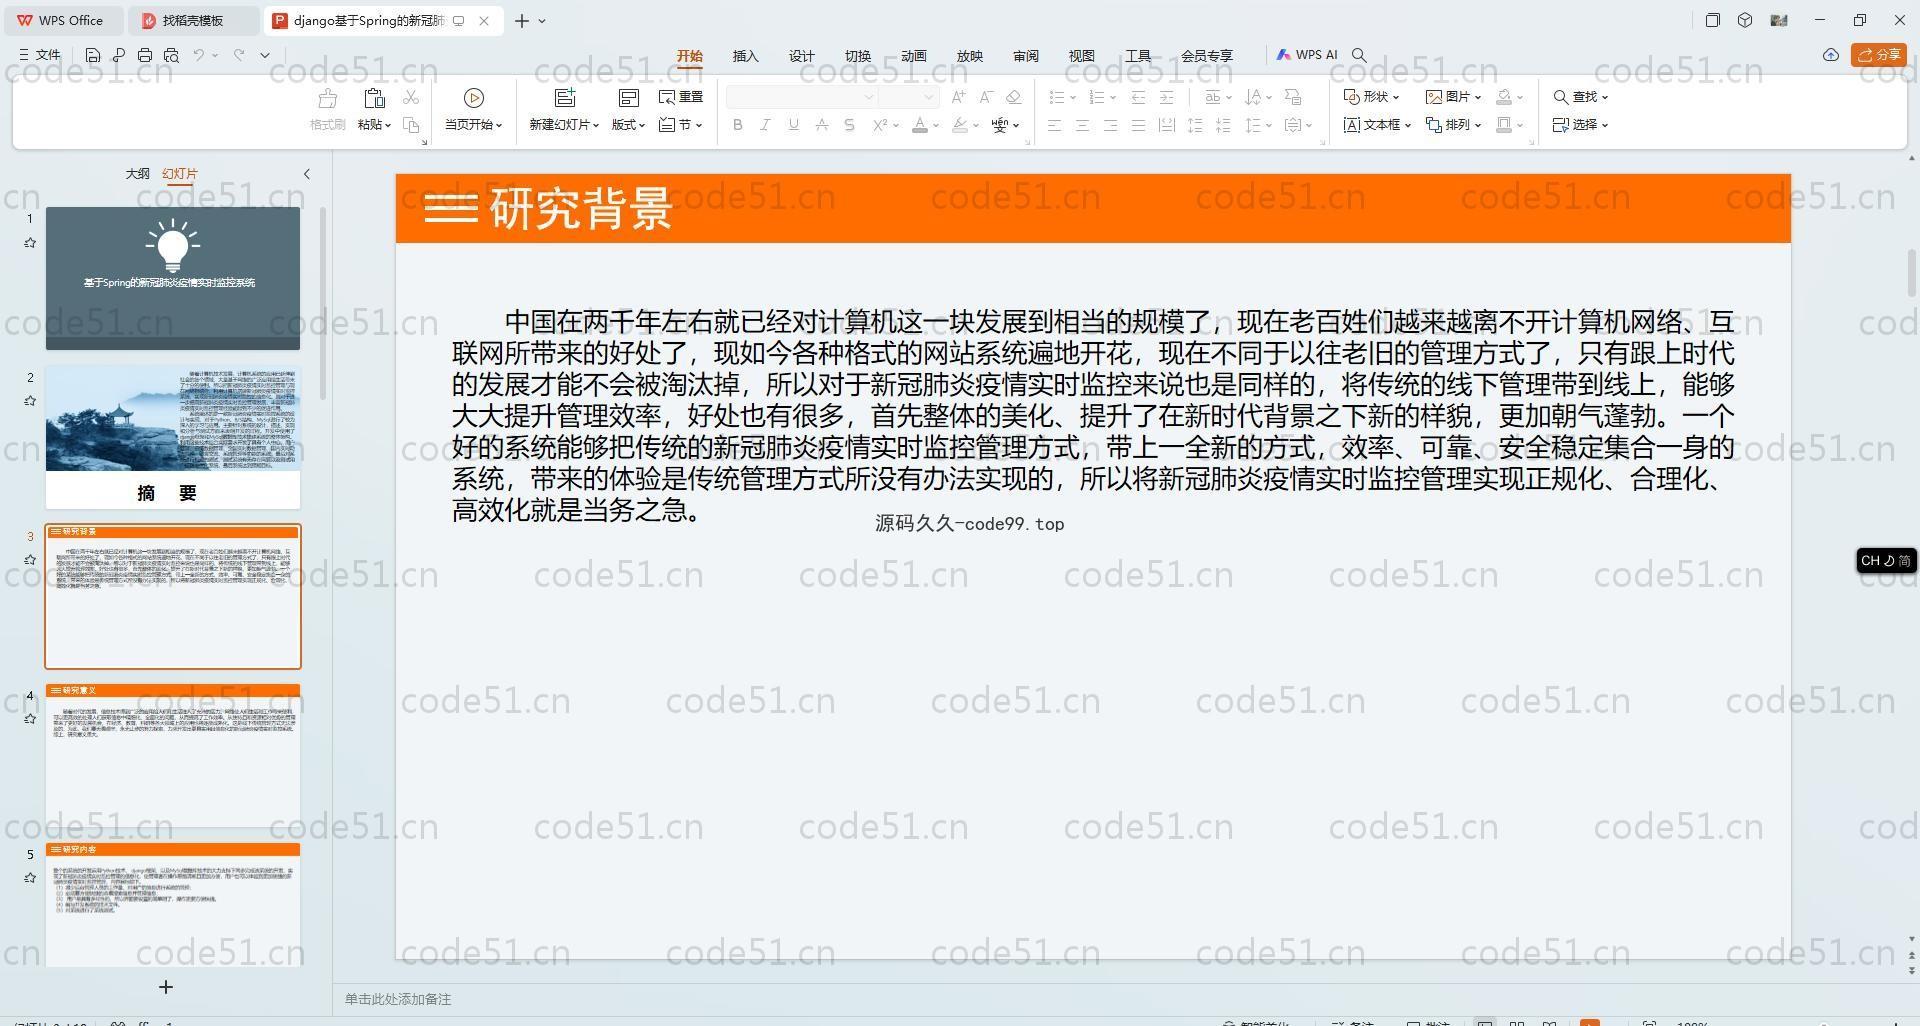Click the decrease font size icon

click(986, 97)
